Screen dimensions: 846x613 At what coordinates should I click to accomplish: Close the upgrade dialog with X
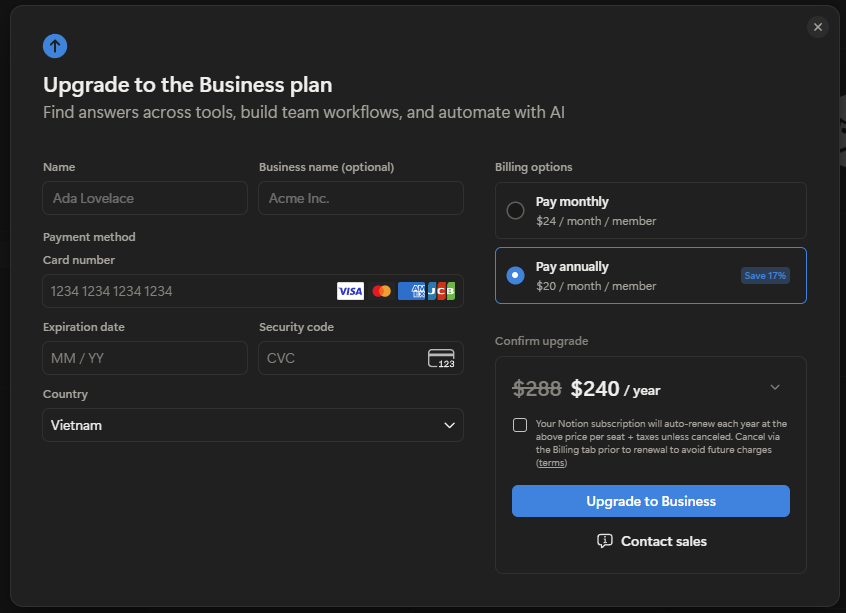pyautogui.click(x=818, y=27)
